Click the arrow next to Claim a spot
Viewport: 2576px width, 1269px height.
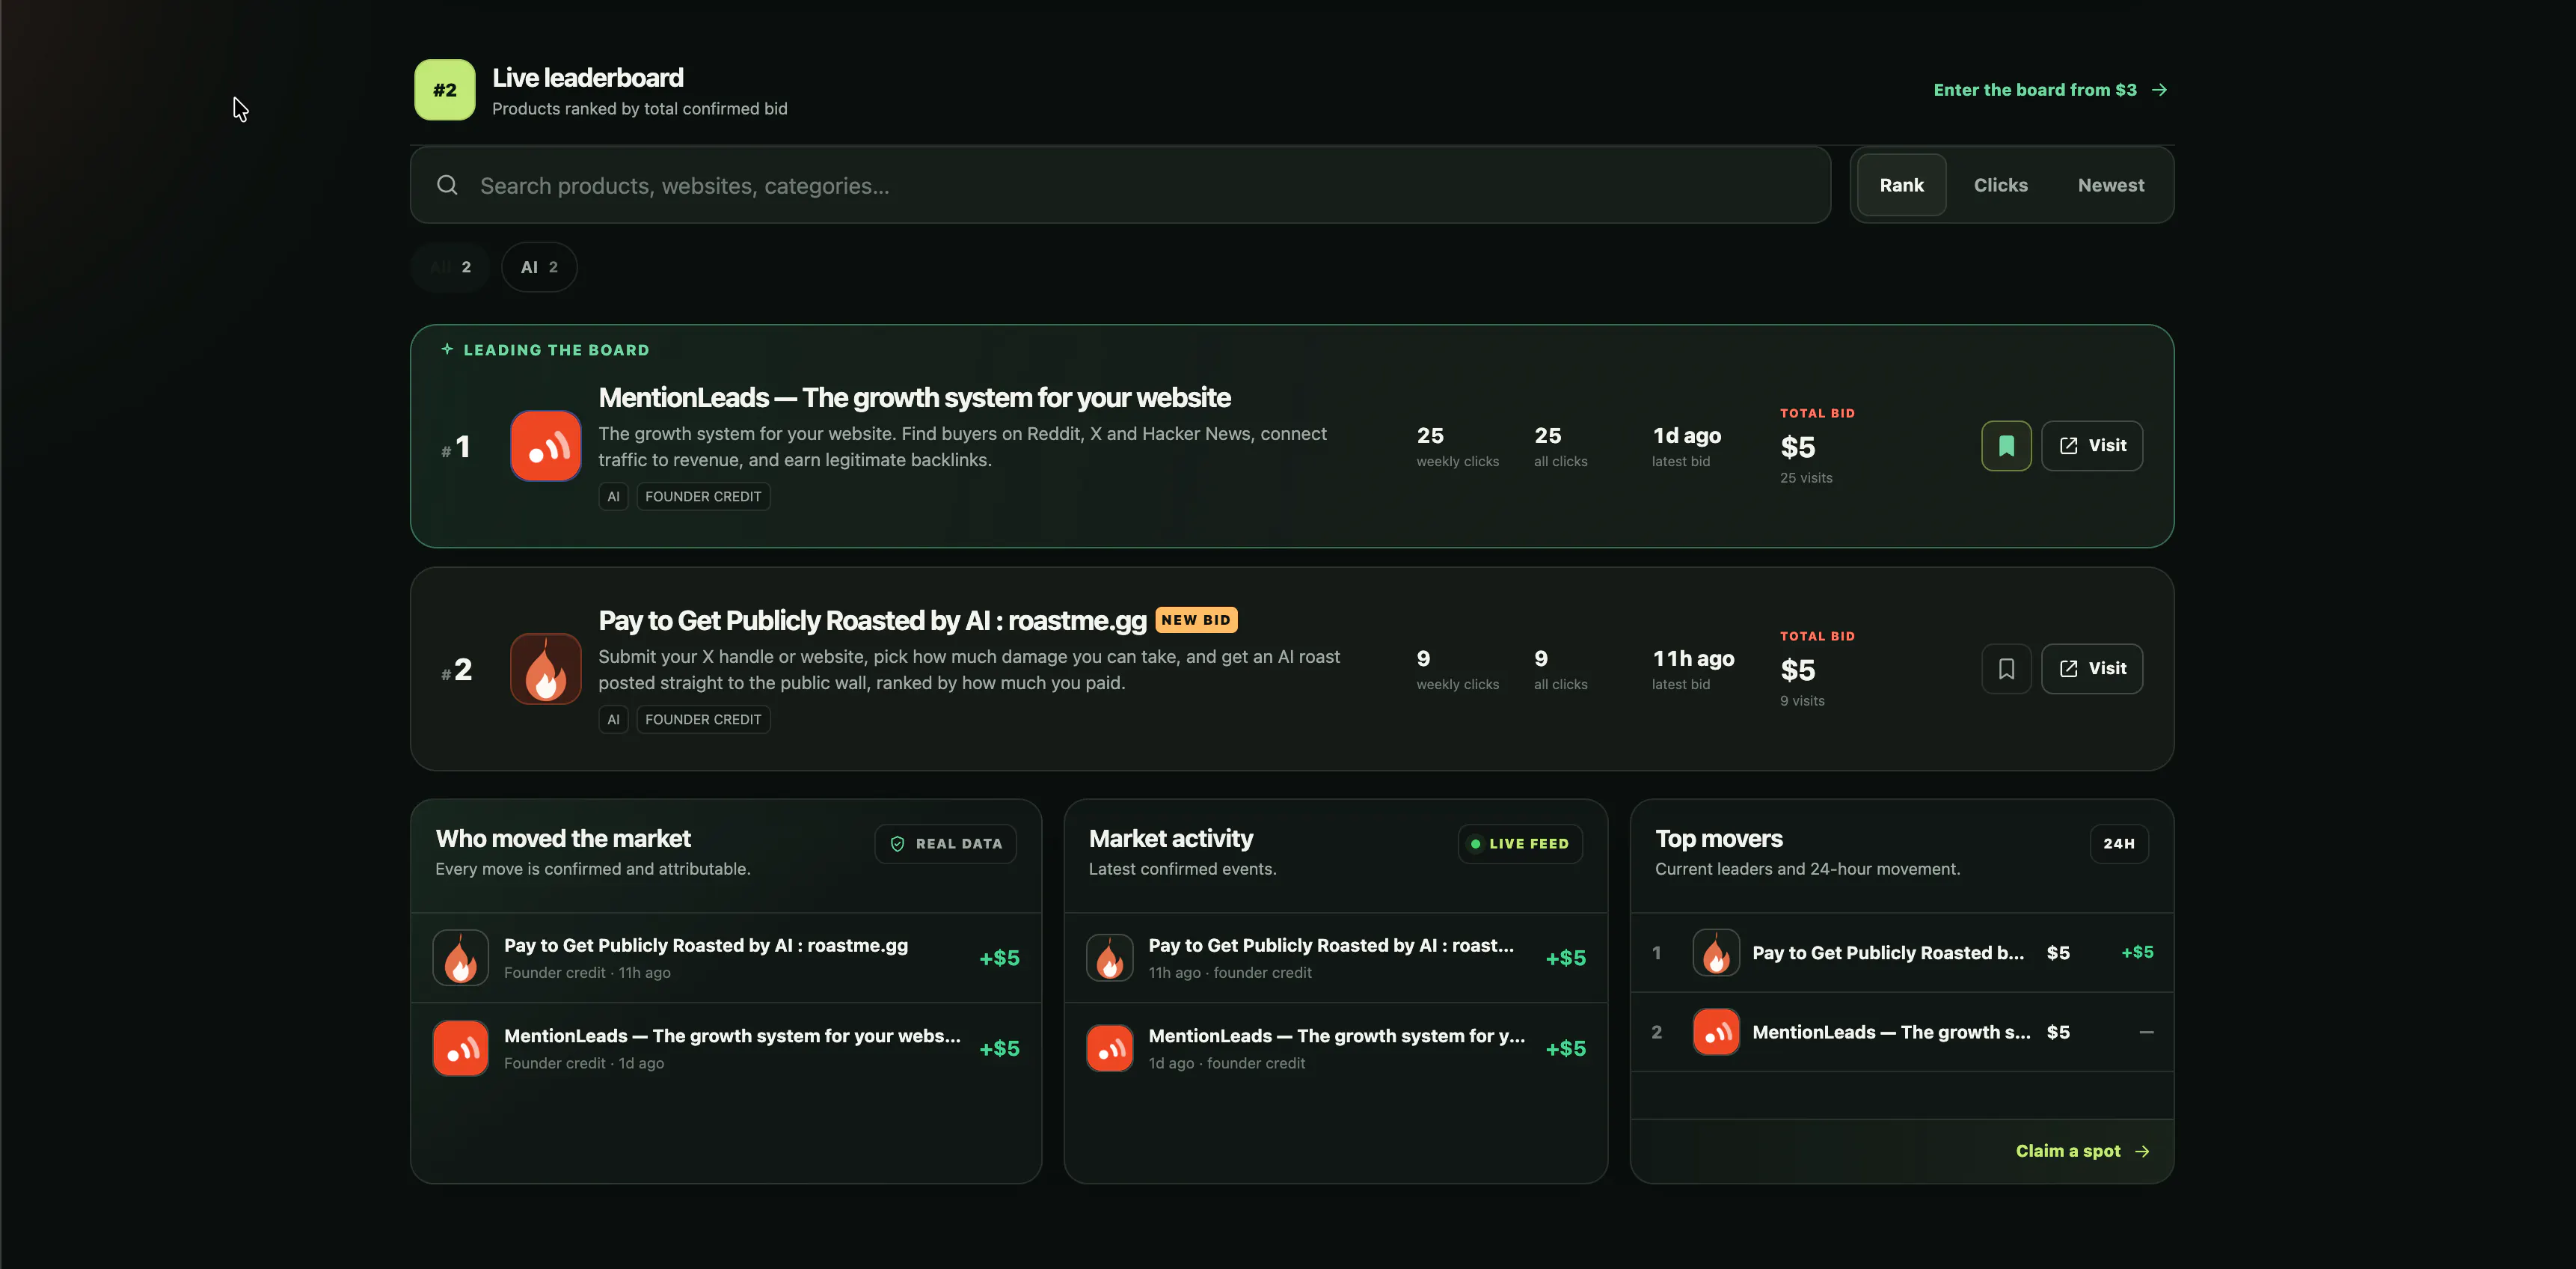pyautogui.click(x=2141, y=1151)
